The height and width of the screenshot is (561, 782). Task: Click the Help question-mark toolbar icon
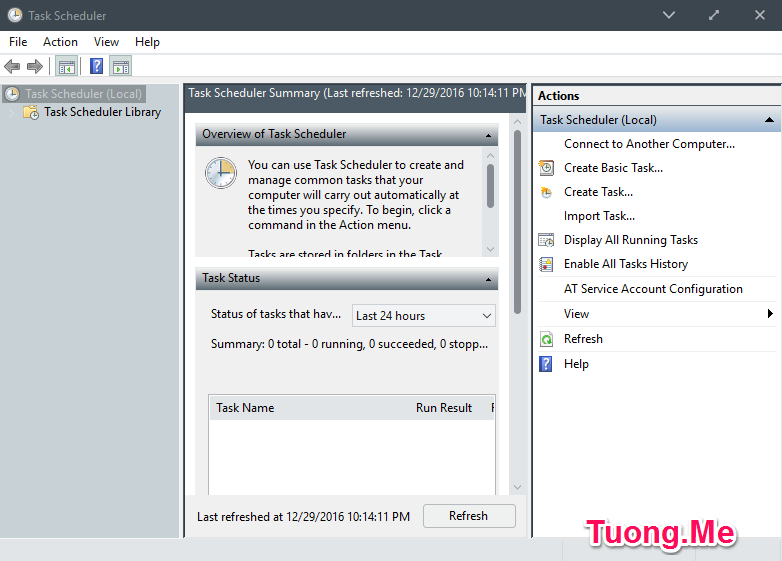point(96,66)
